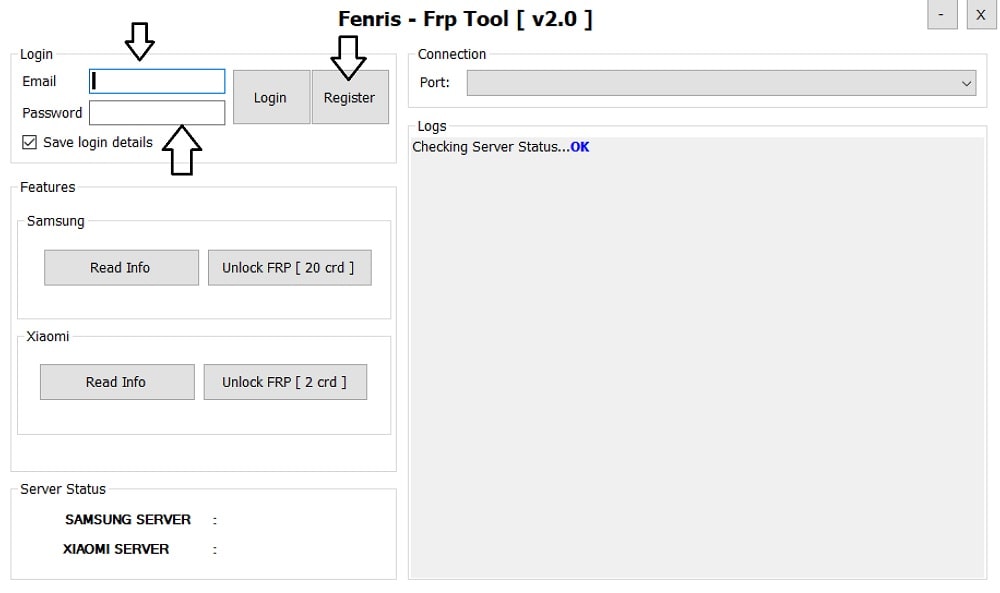
Task: Click the Port label in Connection
Action: (x=434, y=83)
